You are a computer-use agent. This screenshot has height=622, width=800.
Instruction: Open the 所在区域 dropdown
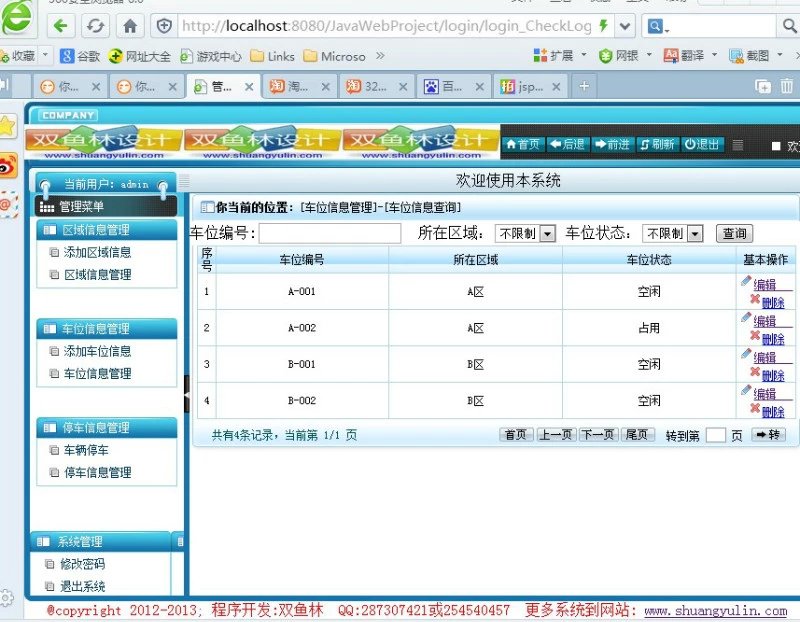[525, 234]
